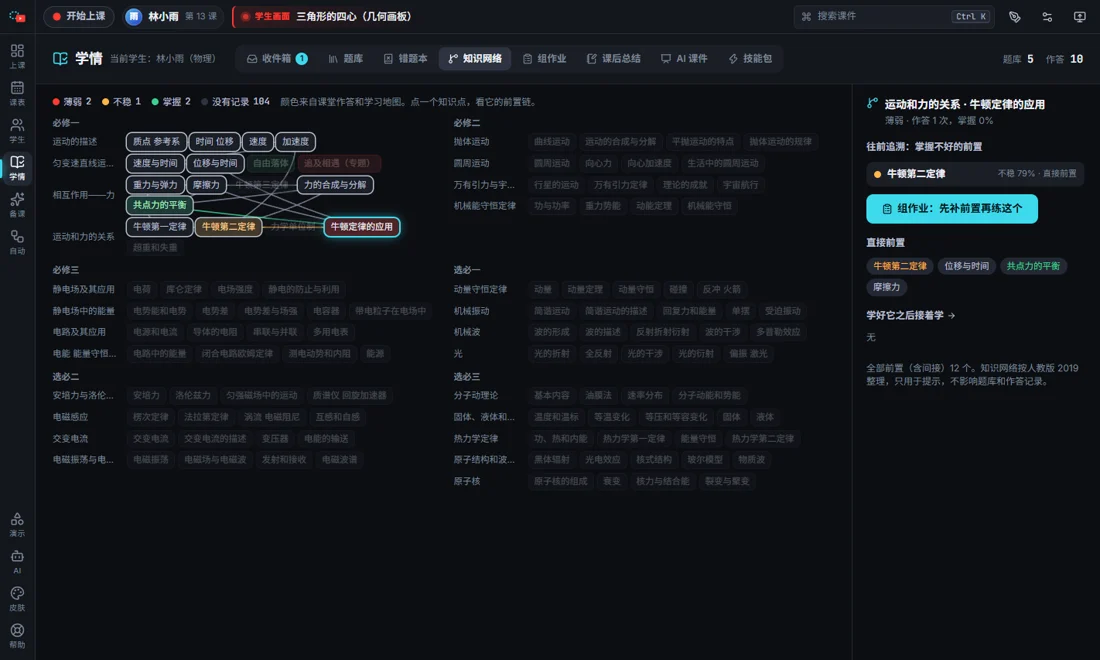The height and width of the screenshot is (660, 1100).
Task: Select 光的折射 node
Action: [x=552, y=353]
